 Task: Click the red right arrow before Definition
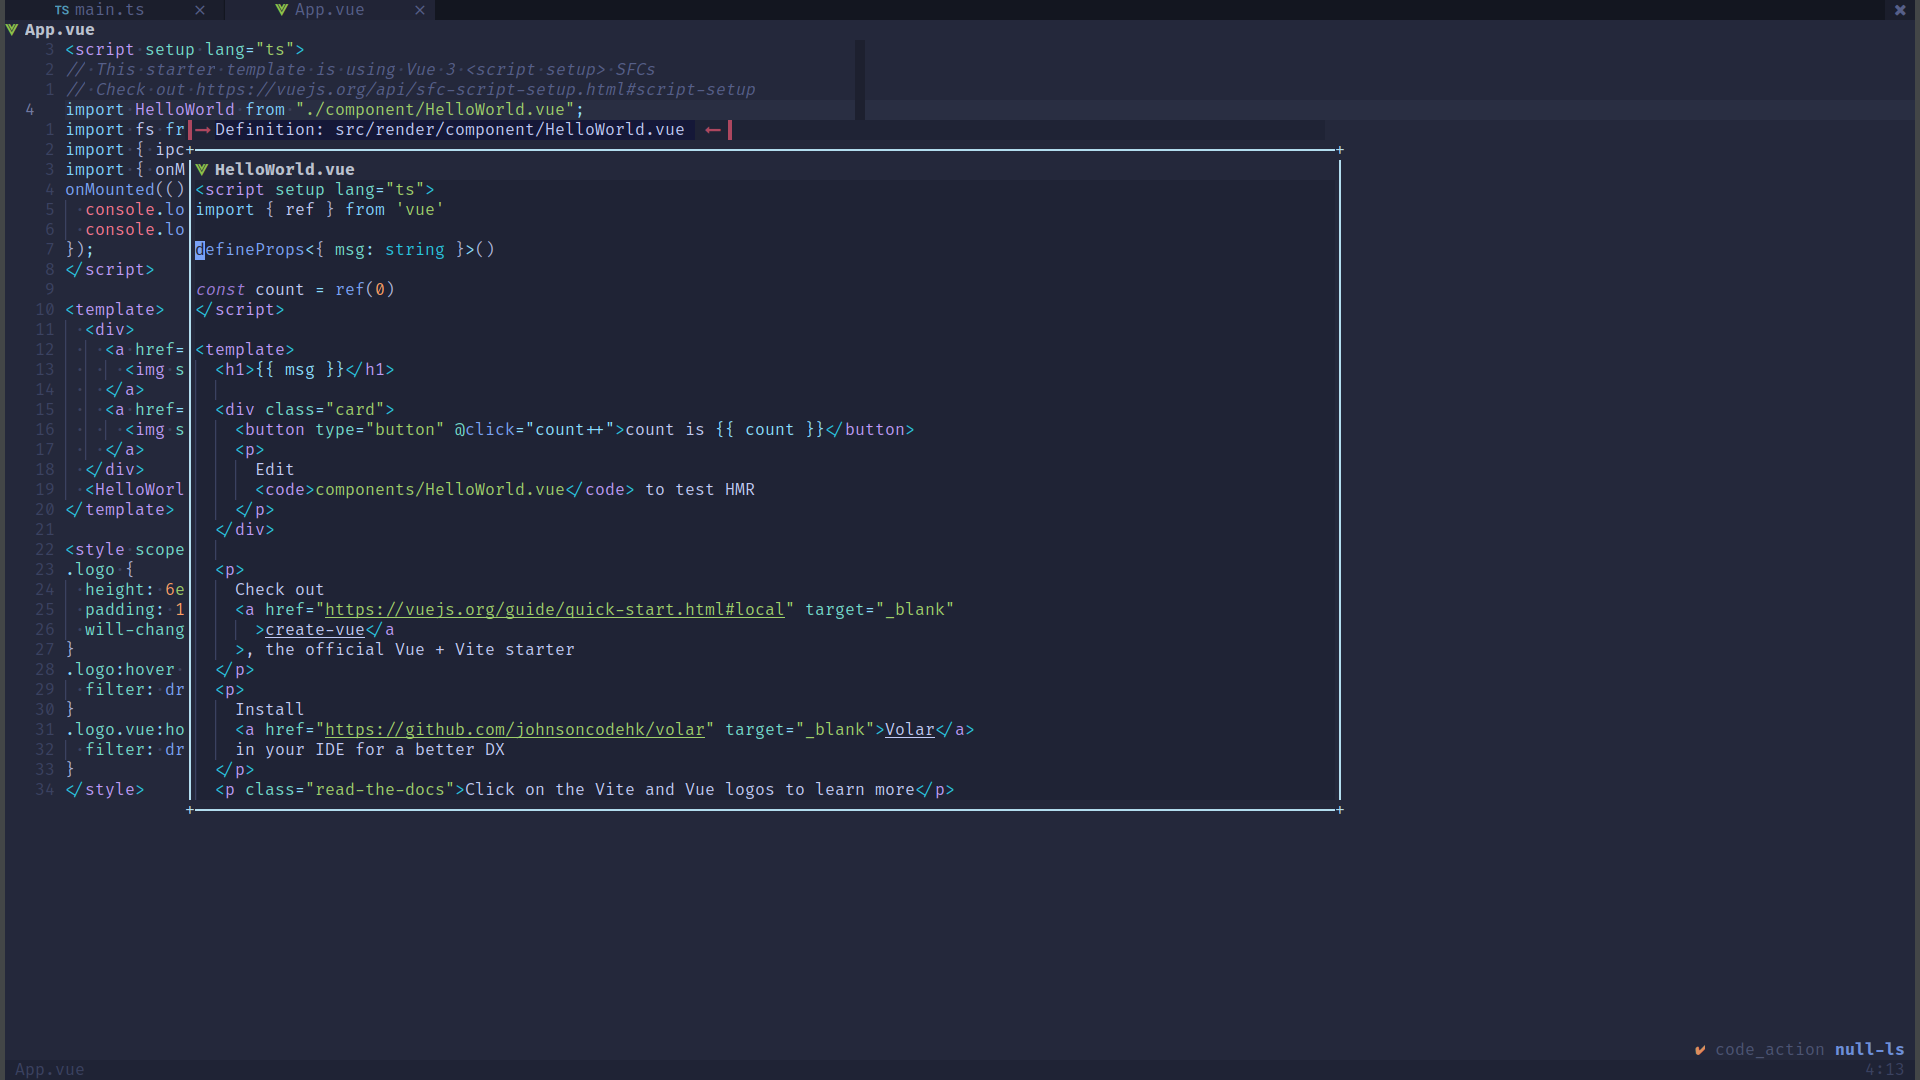(203, 130)
